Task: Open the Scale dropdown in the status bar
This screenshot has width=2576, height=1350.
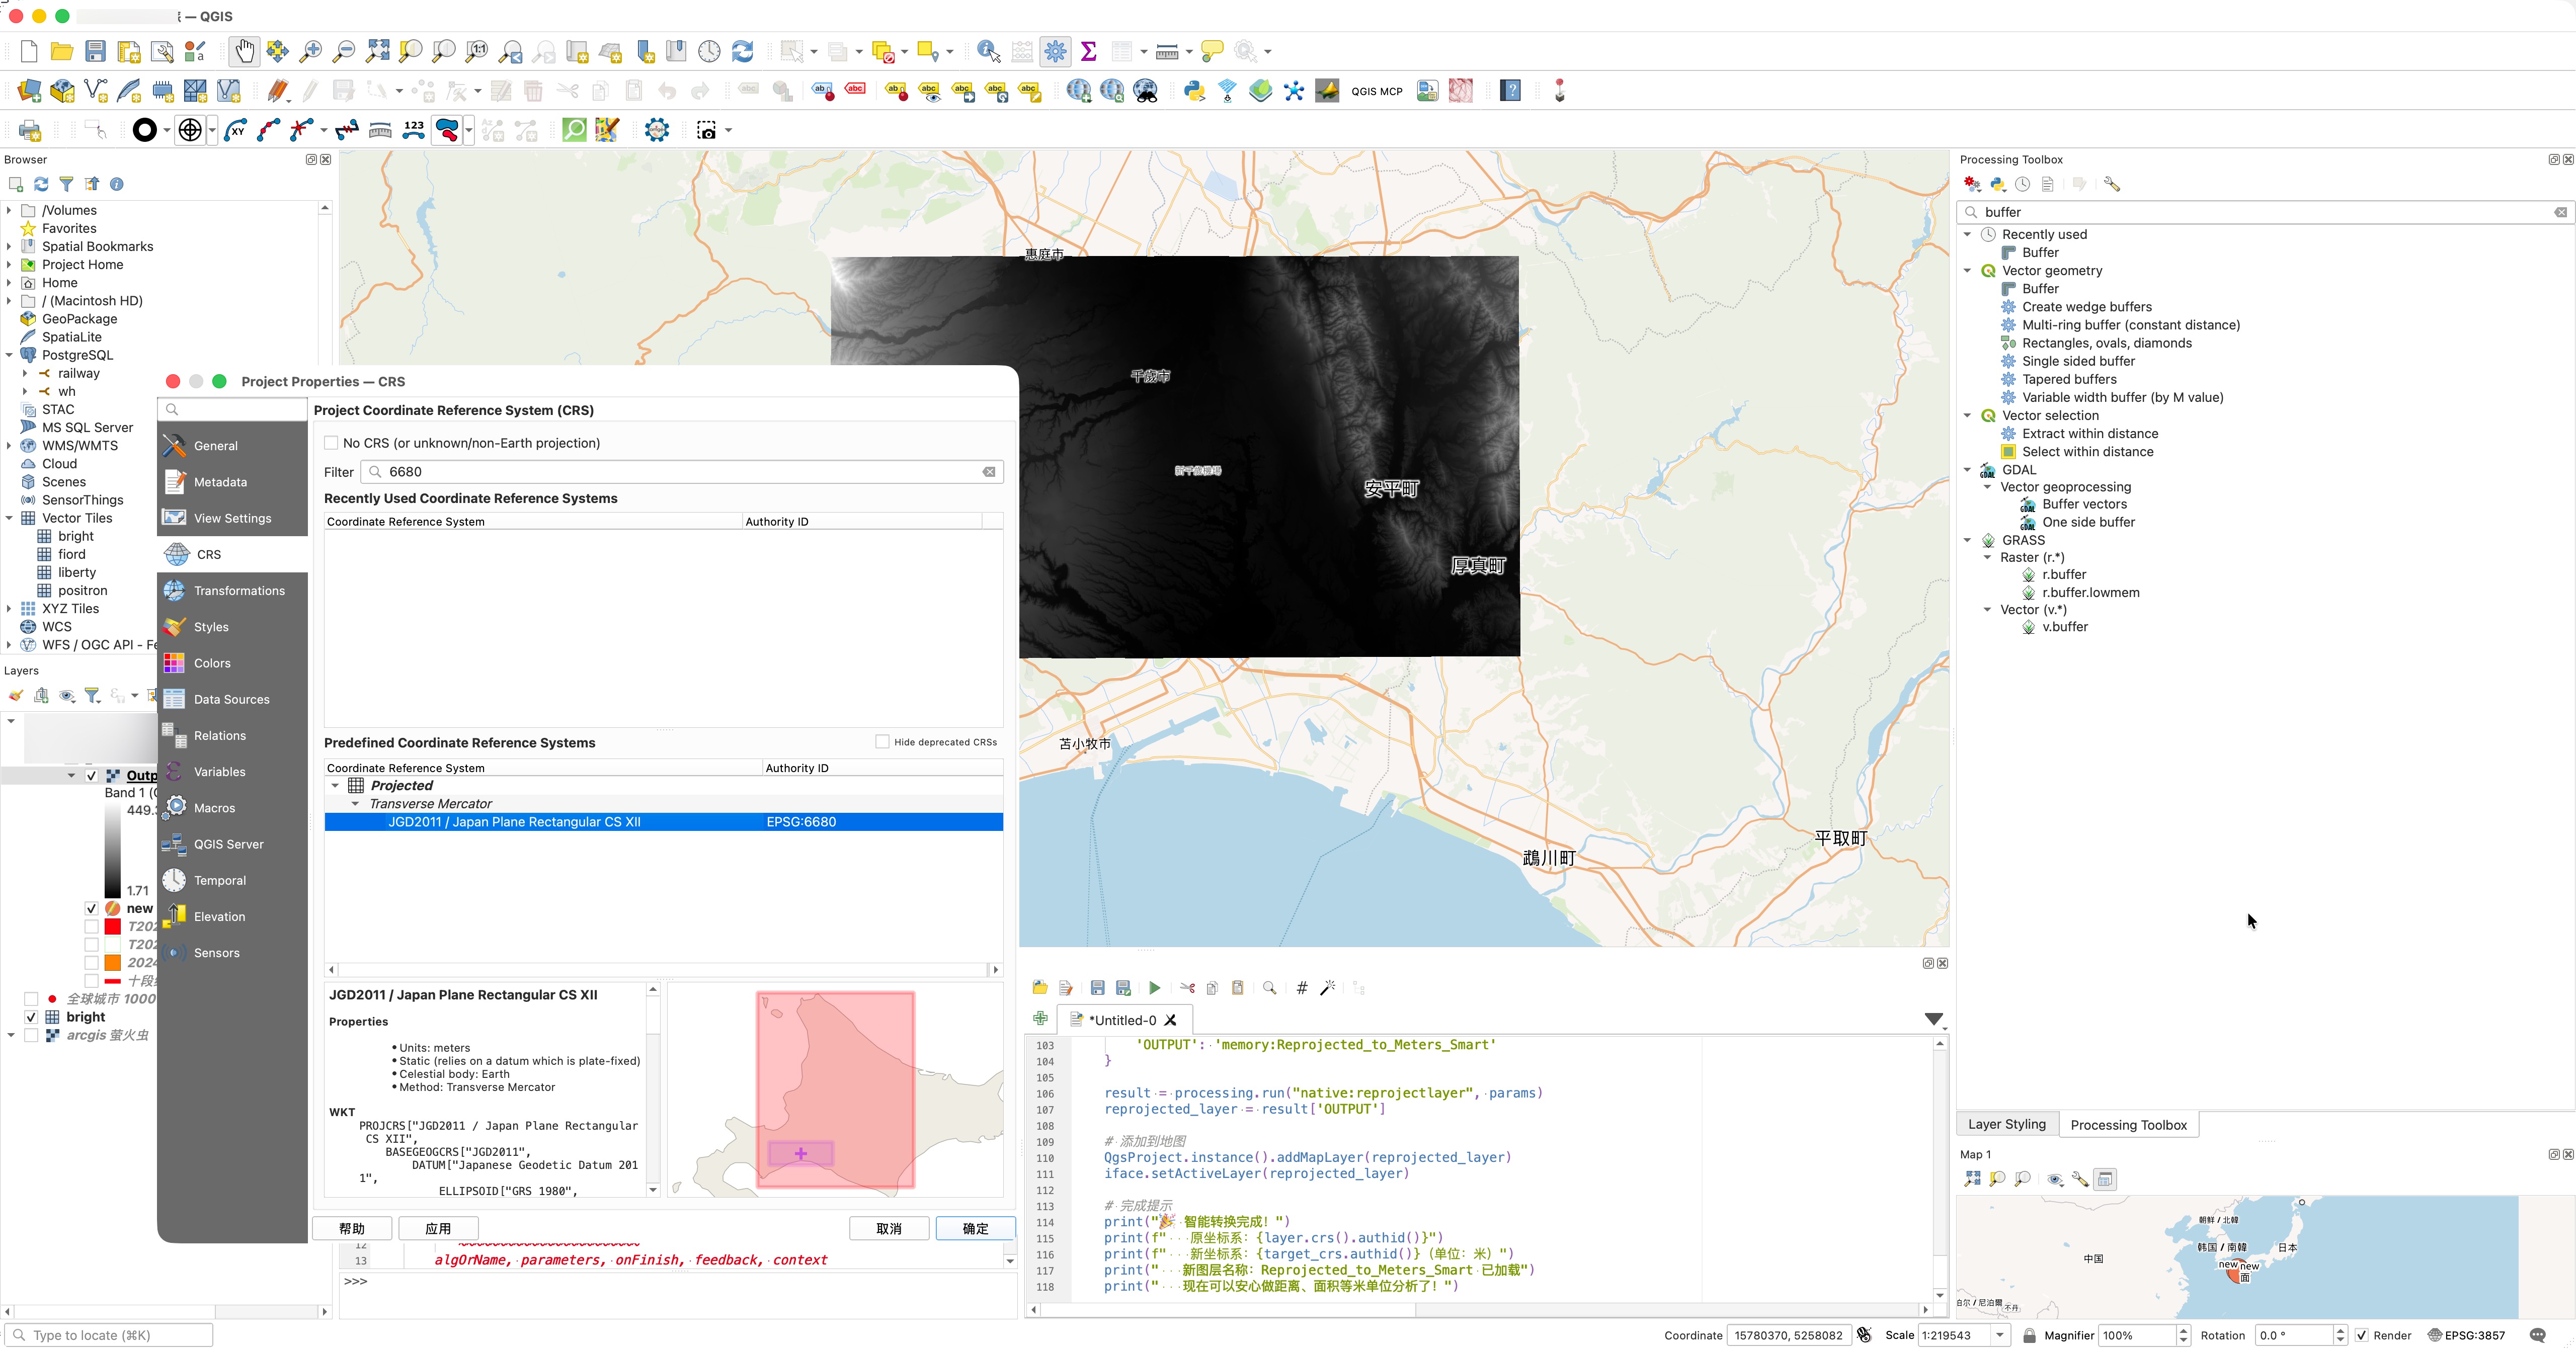Action: (1999, 1335)
